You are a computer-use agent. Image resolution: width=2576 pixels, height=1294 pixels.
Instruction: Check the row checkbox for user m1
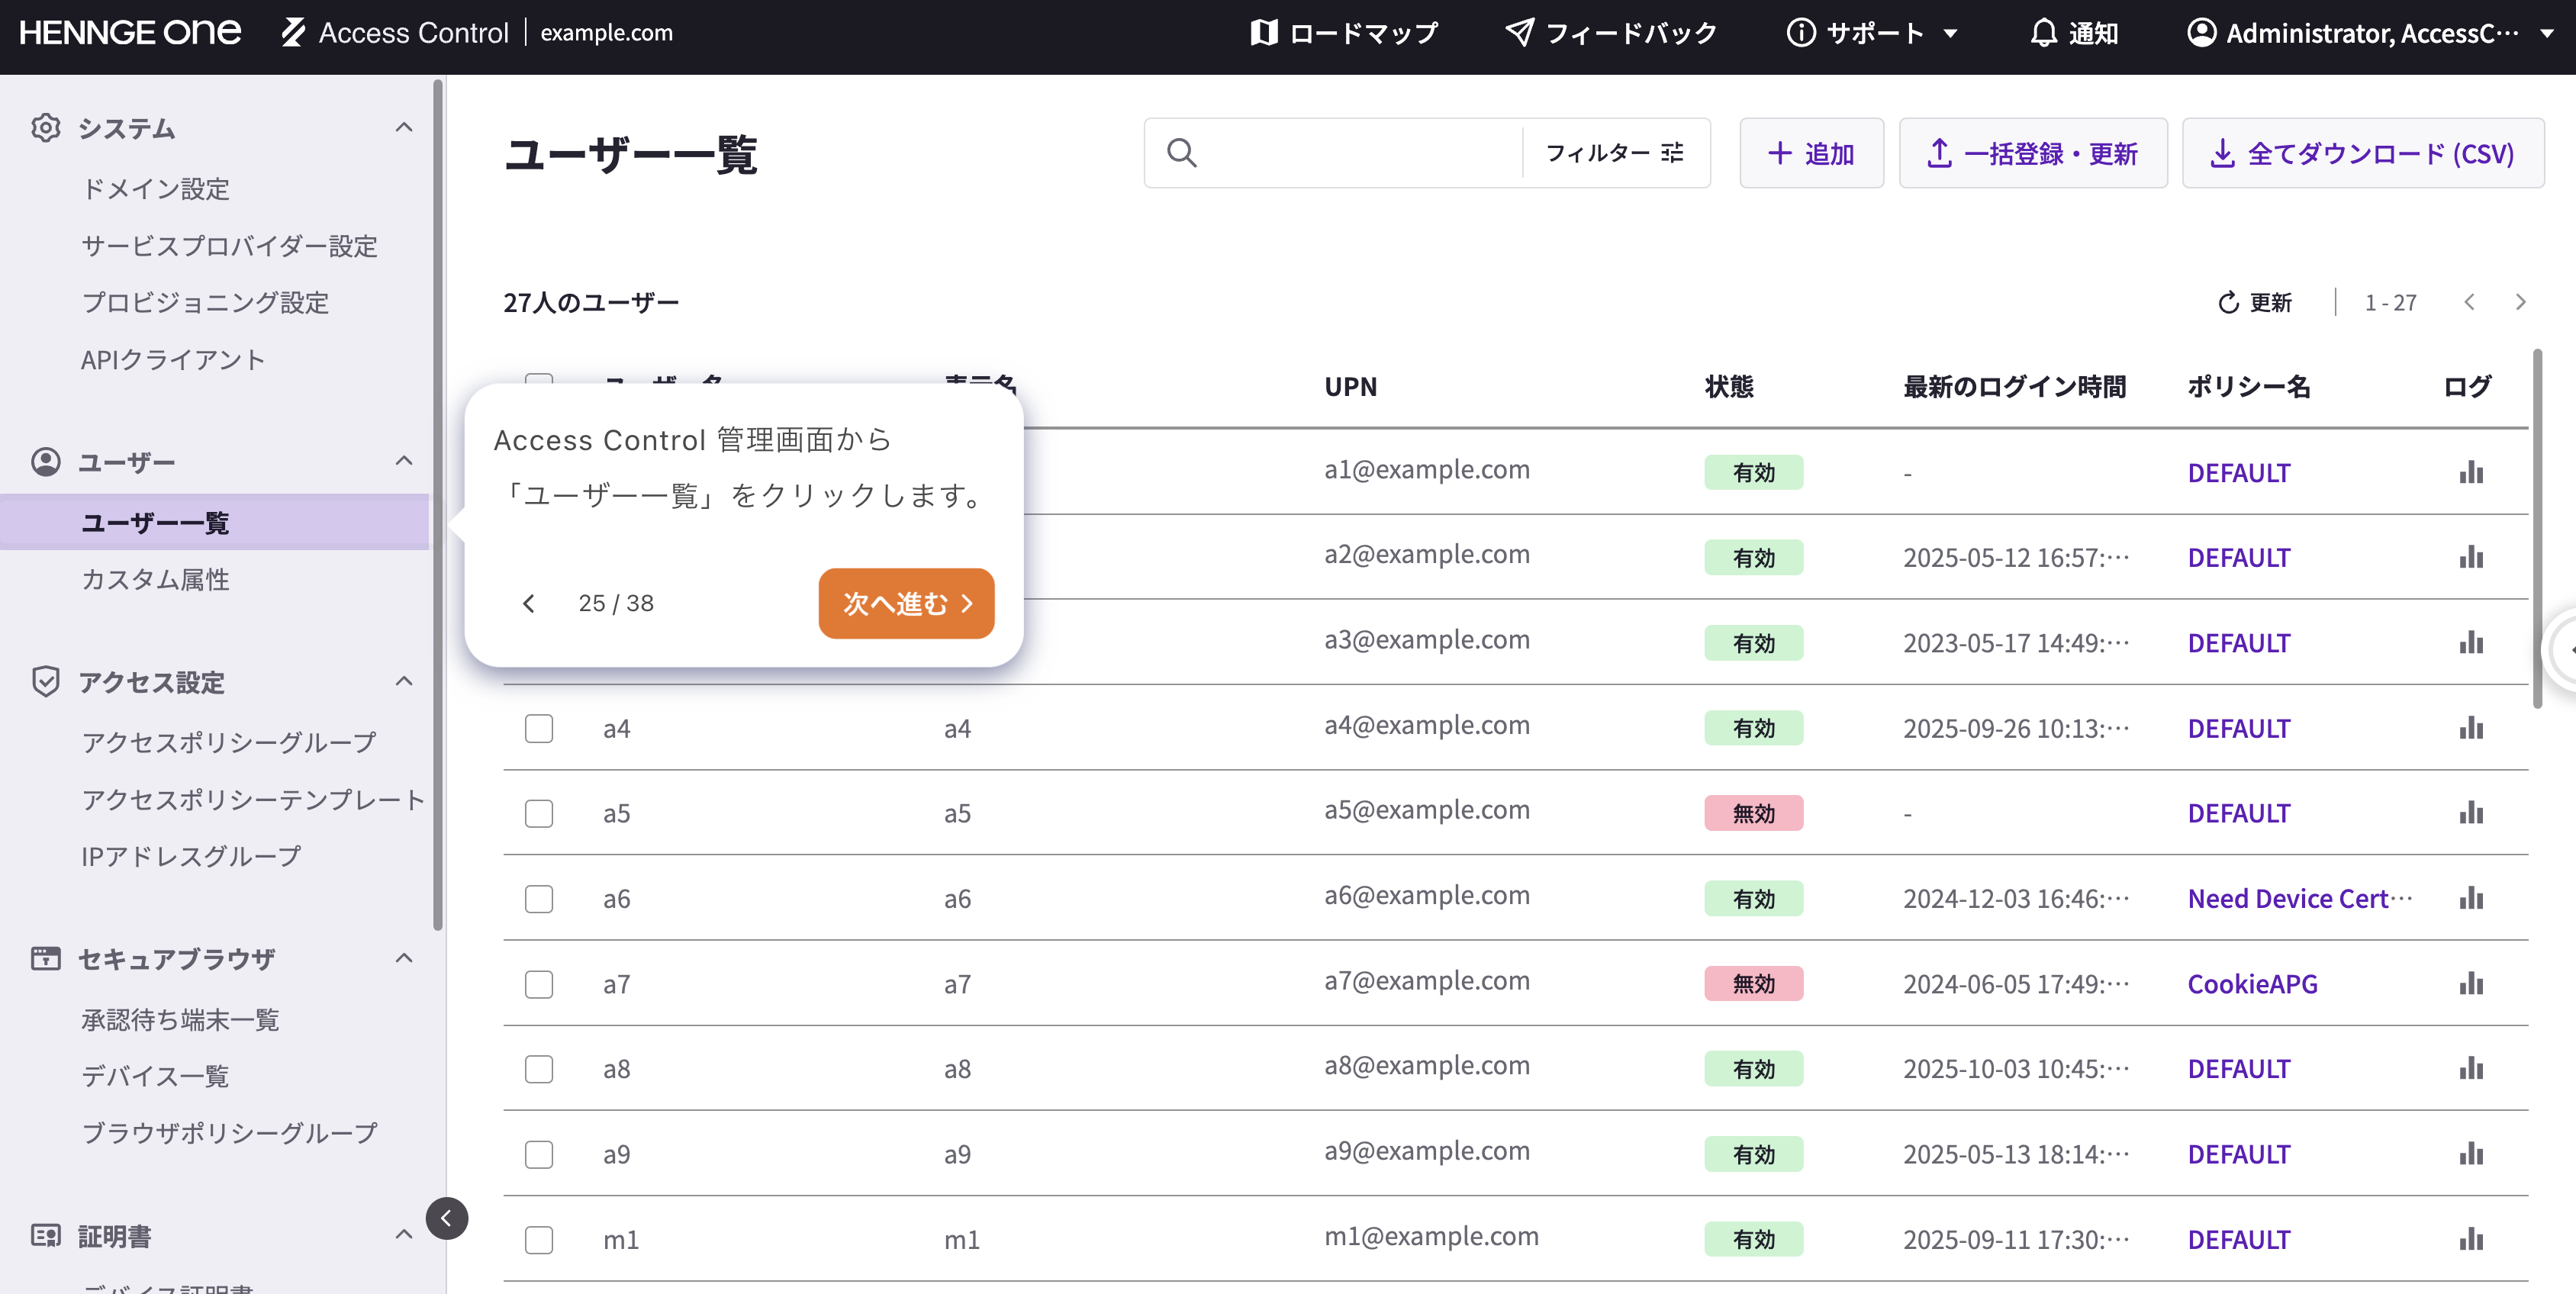click(539, 1239)
